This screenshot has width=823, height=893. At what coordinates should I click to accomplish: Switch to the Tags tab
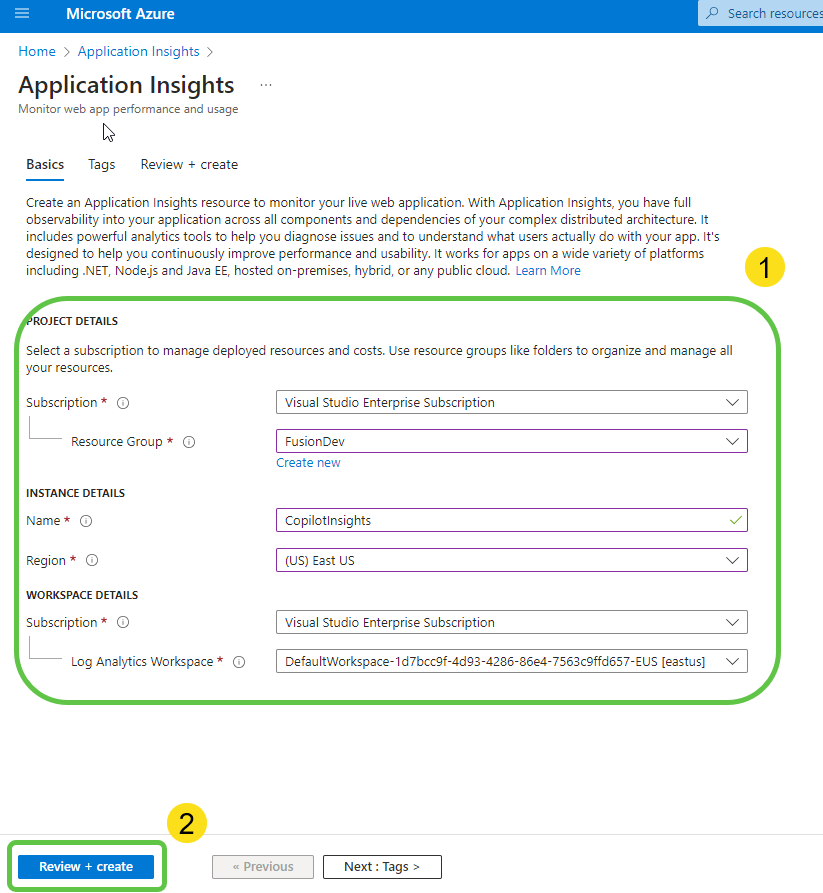[101, 164]
